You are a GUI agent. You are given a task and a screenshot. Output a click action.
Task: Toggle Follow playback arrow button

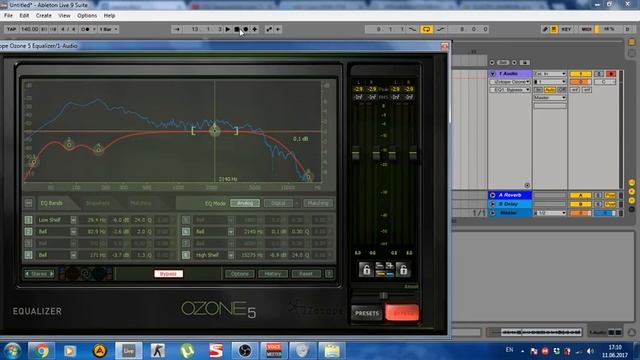(x=177, y=29)
